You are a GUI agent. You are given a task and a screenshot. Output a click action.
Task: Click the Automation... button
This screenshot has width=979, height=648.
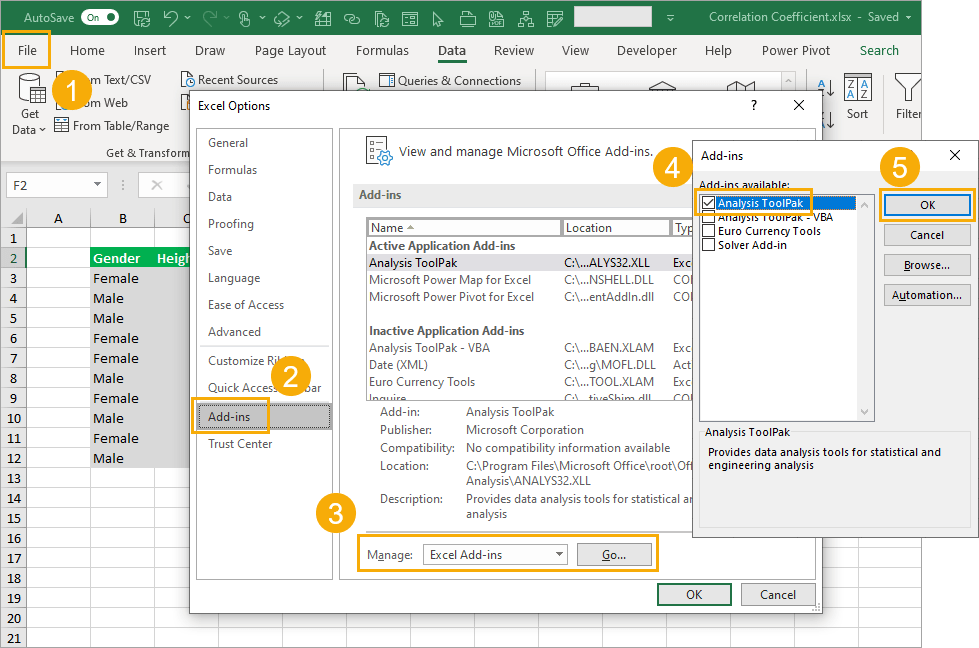pos(927,295)
